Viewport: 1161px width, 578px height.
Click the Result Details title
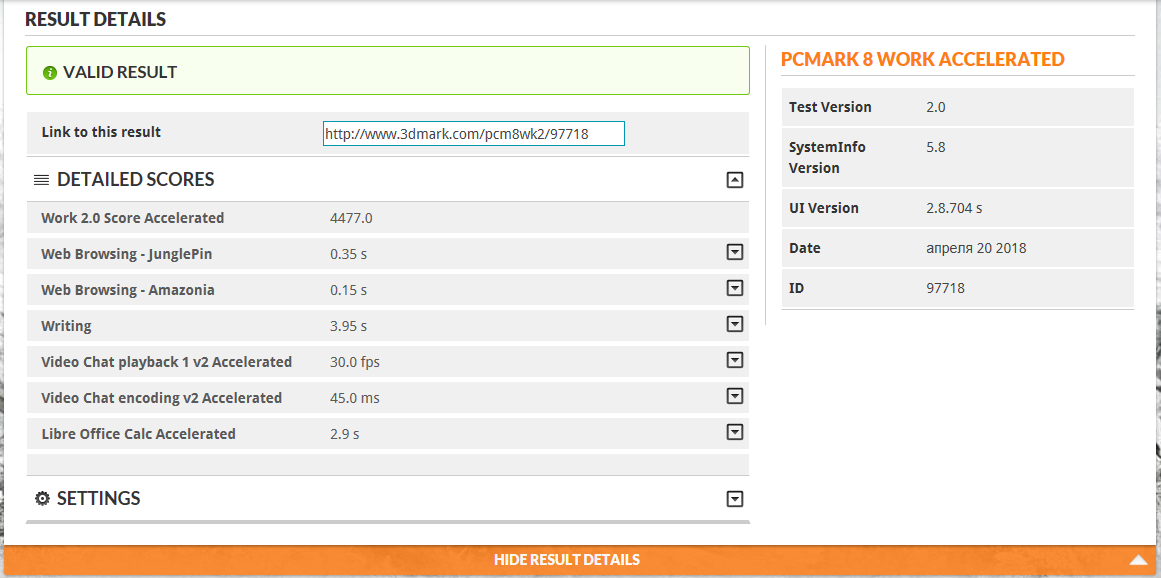point(96,19)
